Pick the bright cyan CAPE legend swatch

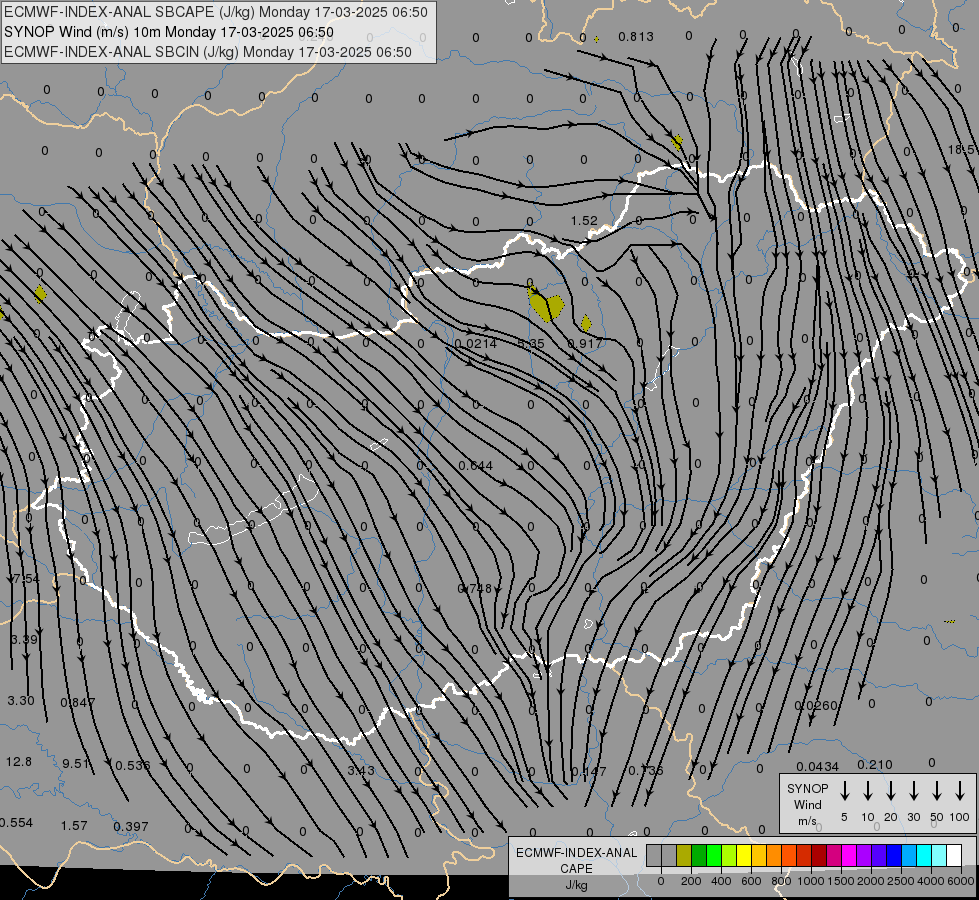(x=924, y=856)
